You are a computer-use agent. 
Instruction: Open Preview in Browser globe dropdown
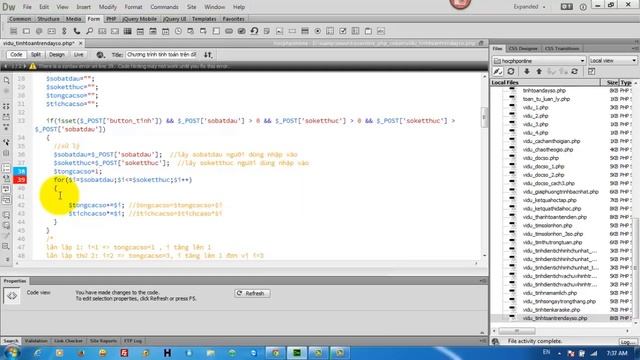(100, 55)
